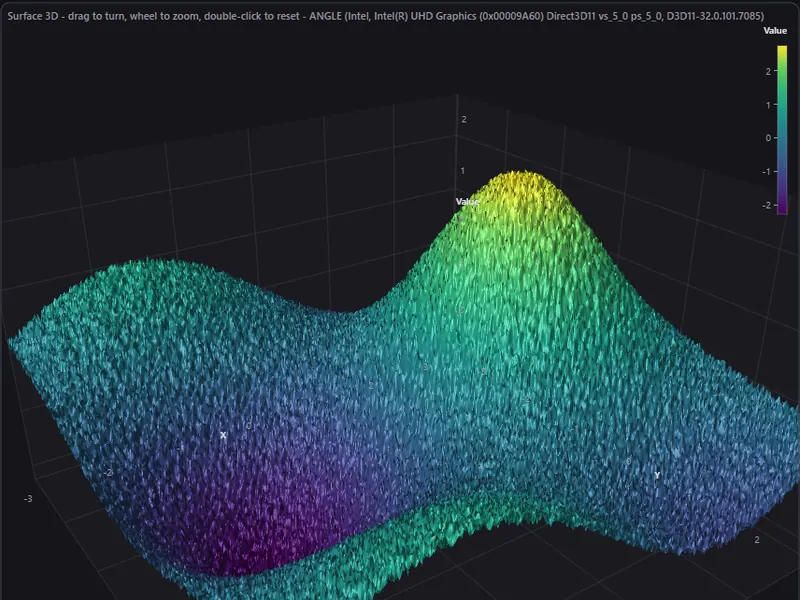Viewport: 800px width, 600px height.
Task: Click the "1" tick on the vertical axis back corner
Action: [x=463, y=171]
